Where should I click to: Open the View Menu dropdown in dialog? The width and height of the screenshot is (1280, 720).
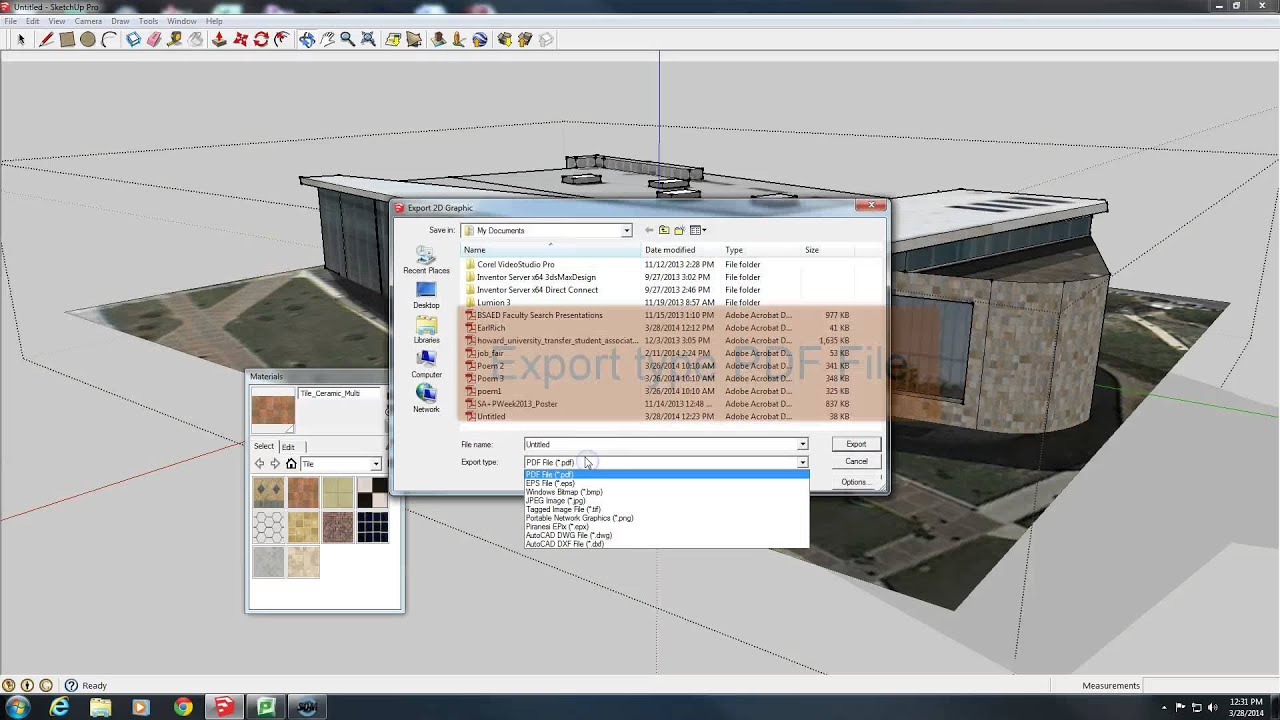698,230
